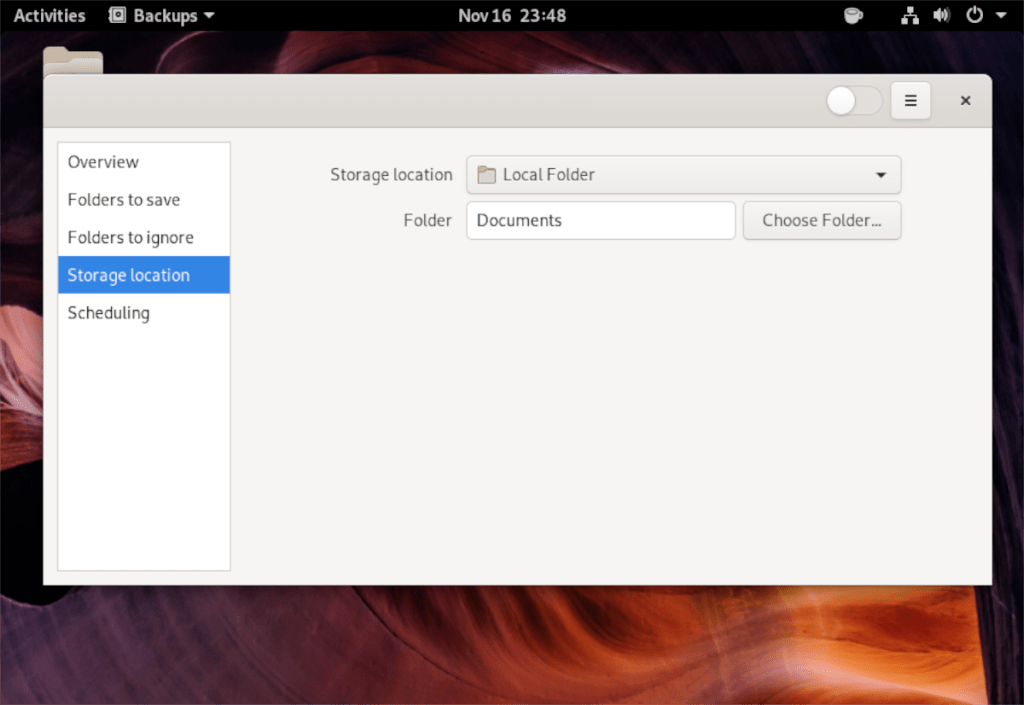Open the Backups hamburger menu
The image size is (1024, 705).
point(910,100)
